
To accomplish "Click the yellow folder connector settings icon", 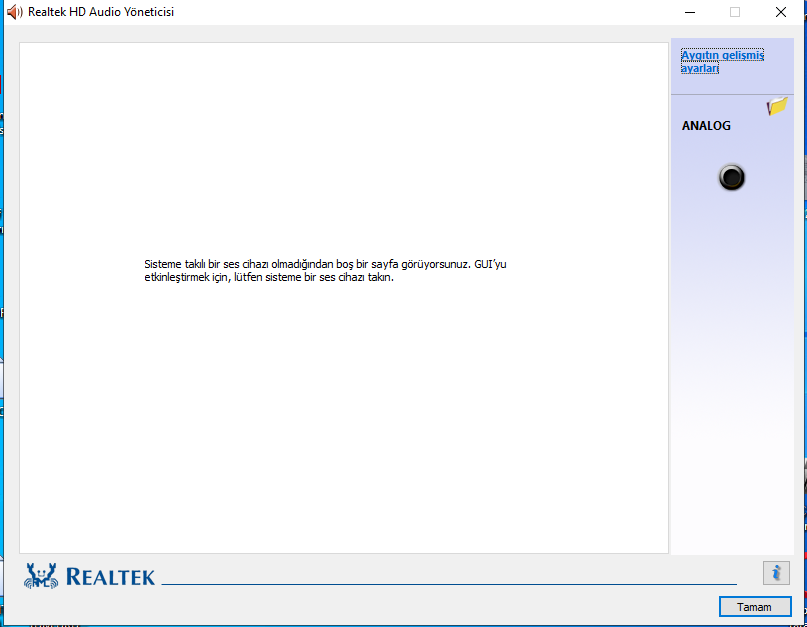I will tap(777, 106).
